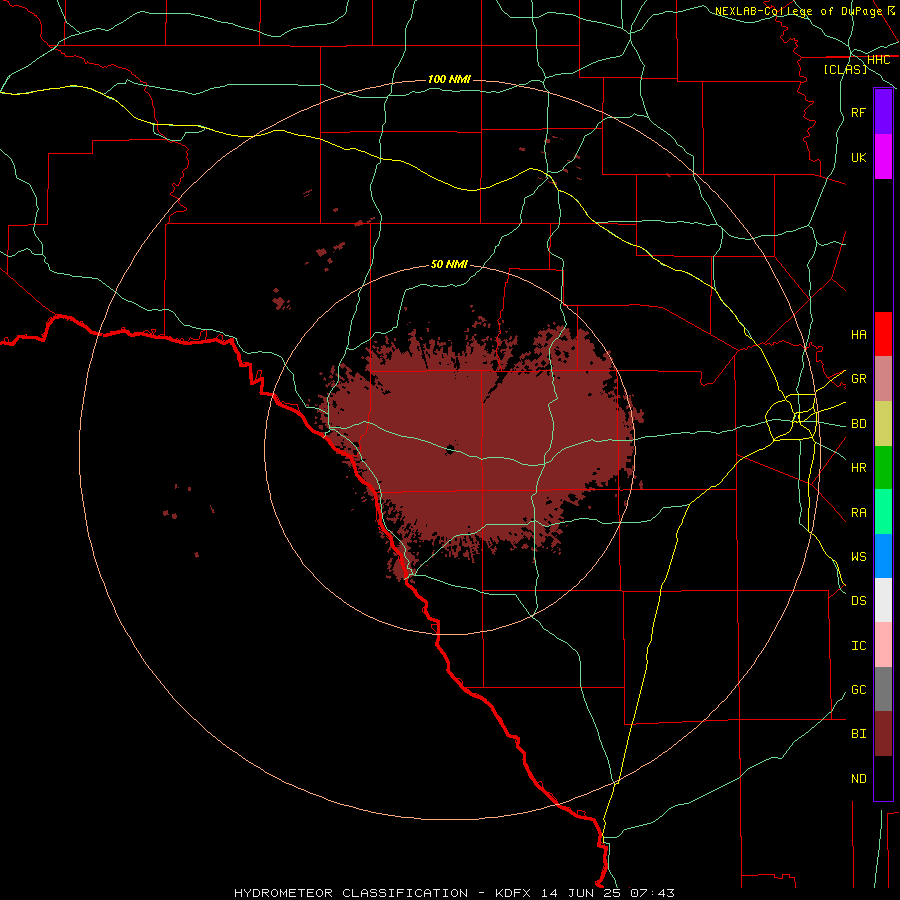Image resolution: width=900 pixels, height=900 pixels.
Task: Click the HA red legend swatch
Action: click(x=883, y=334)
